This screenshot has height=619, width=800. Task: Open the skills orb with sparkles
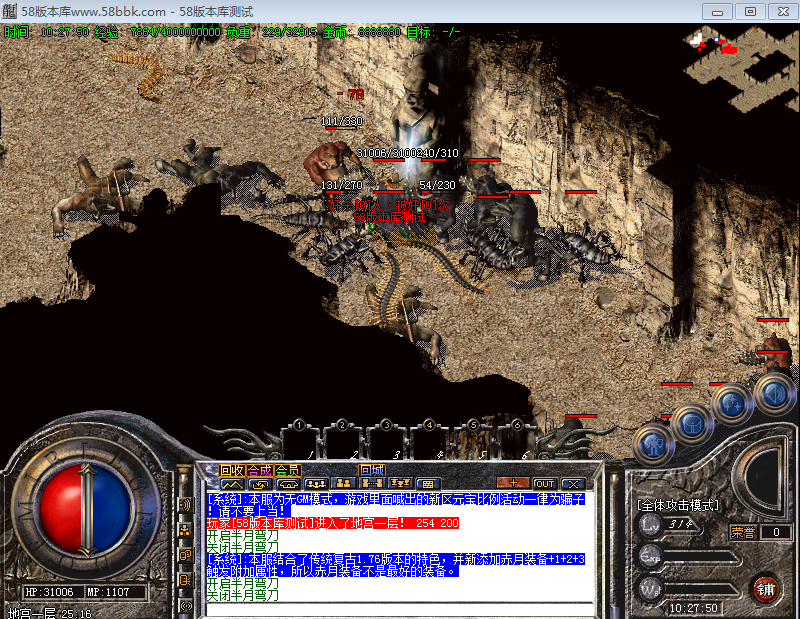pos(733,404)
